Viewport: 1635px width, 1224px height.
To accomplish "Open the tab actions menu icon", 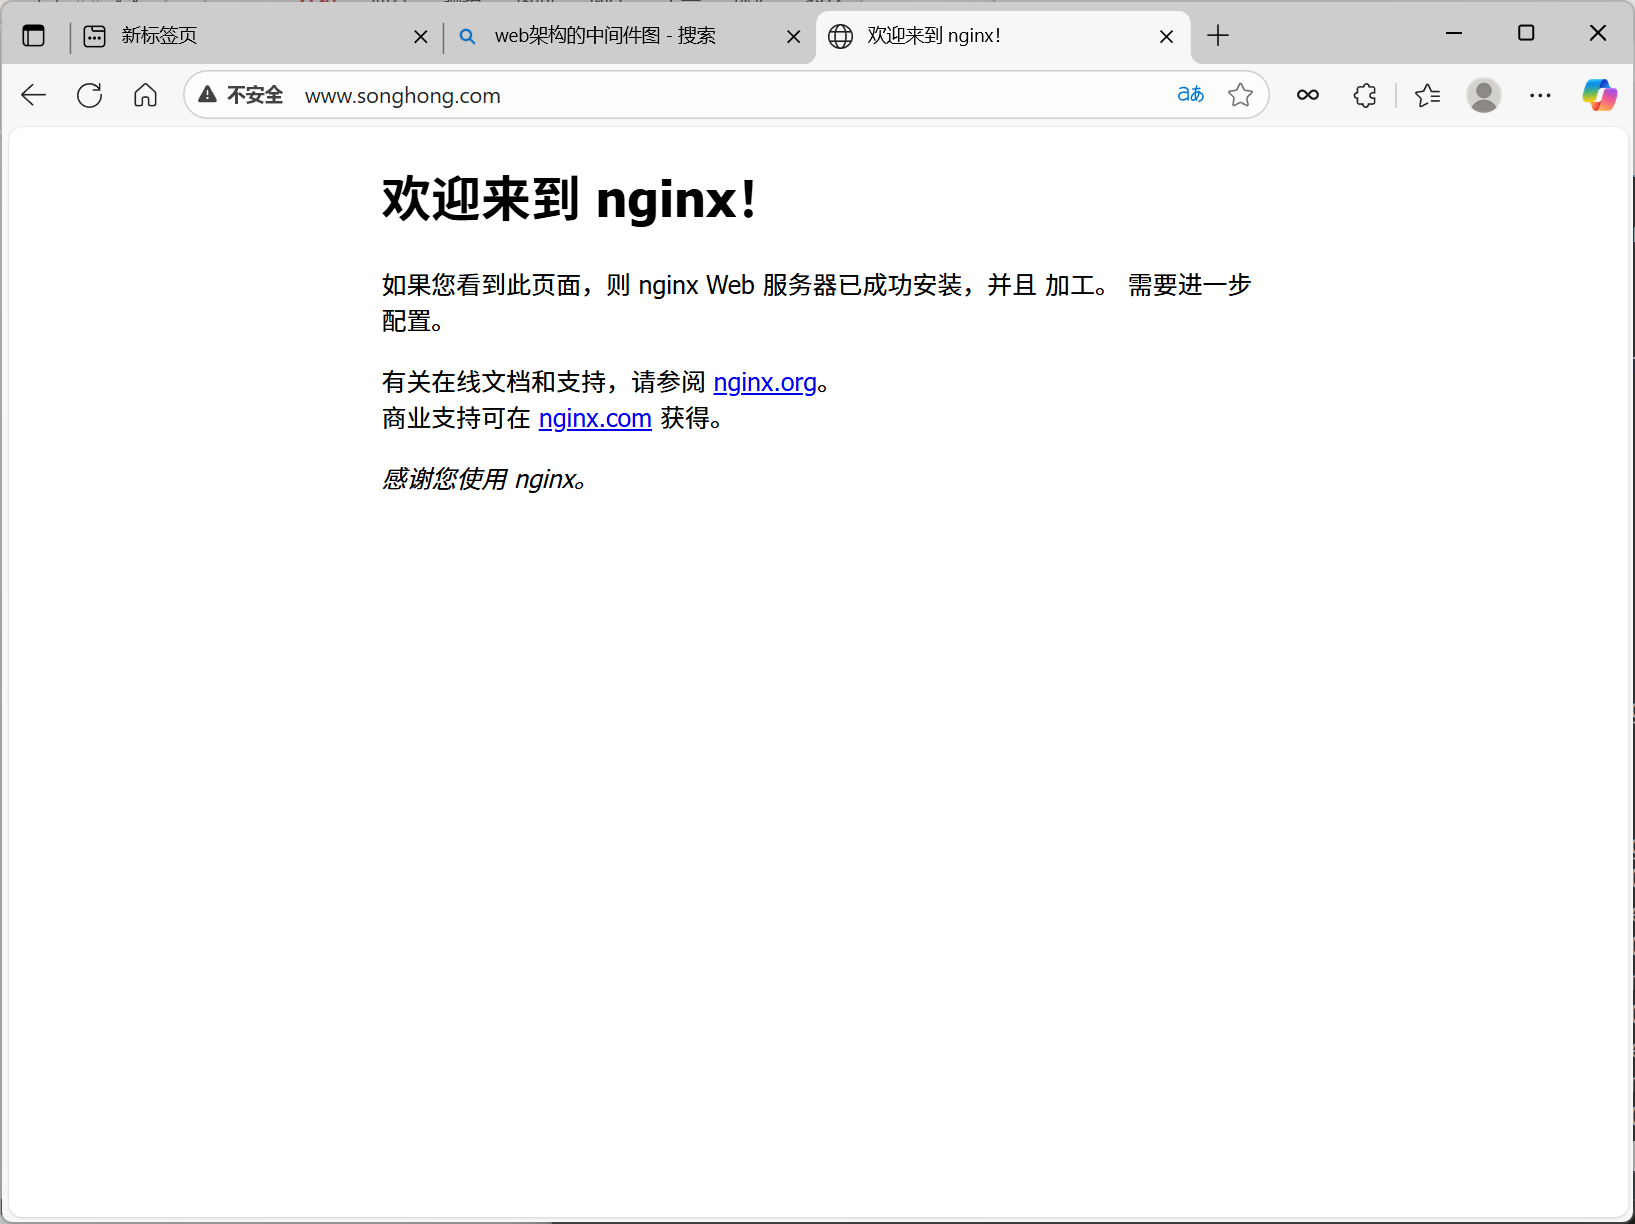I will tap(34, 36).
